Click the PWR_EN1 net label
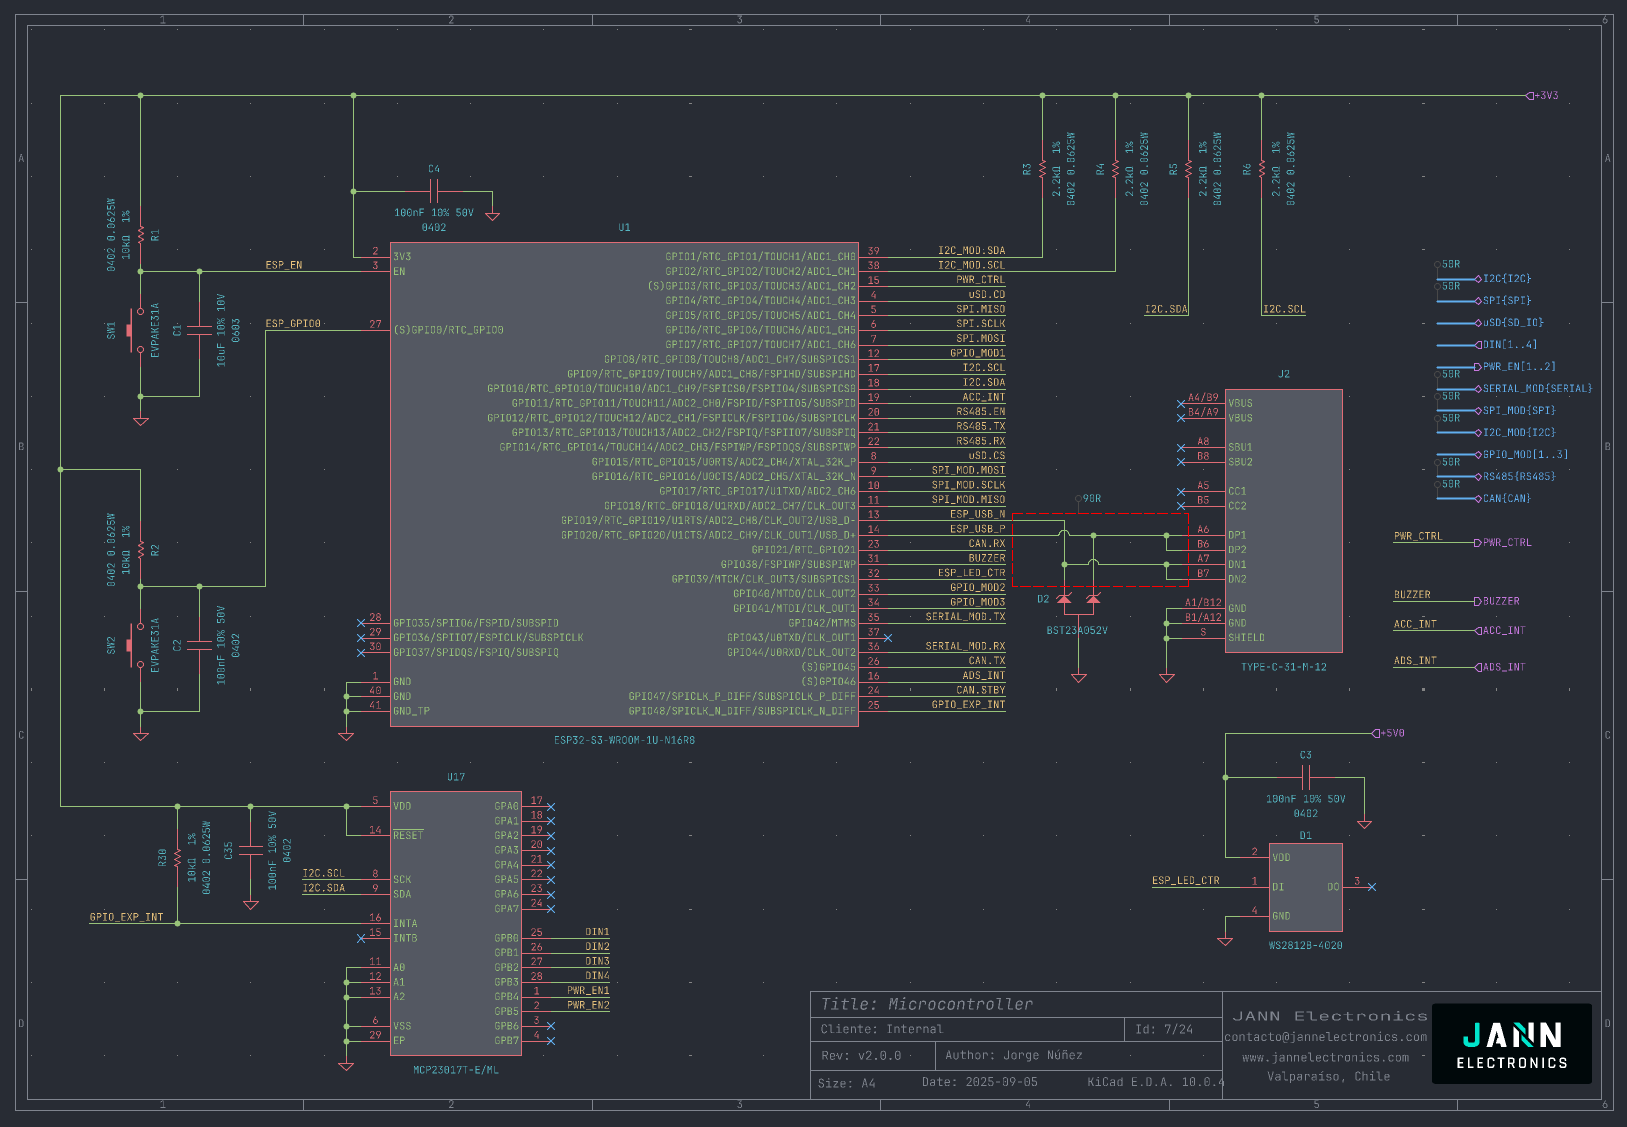This screenshot has height=1127, width=1627. [588, 991]
